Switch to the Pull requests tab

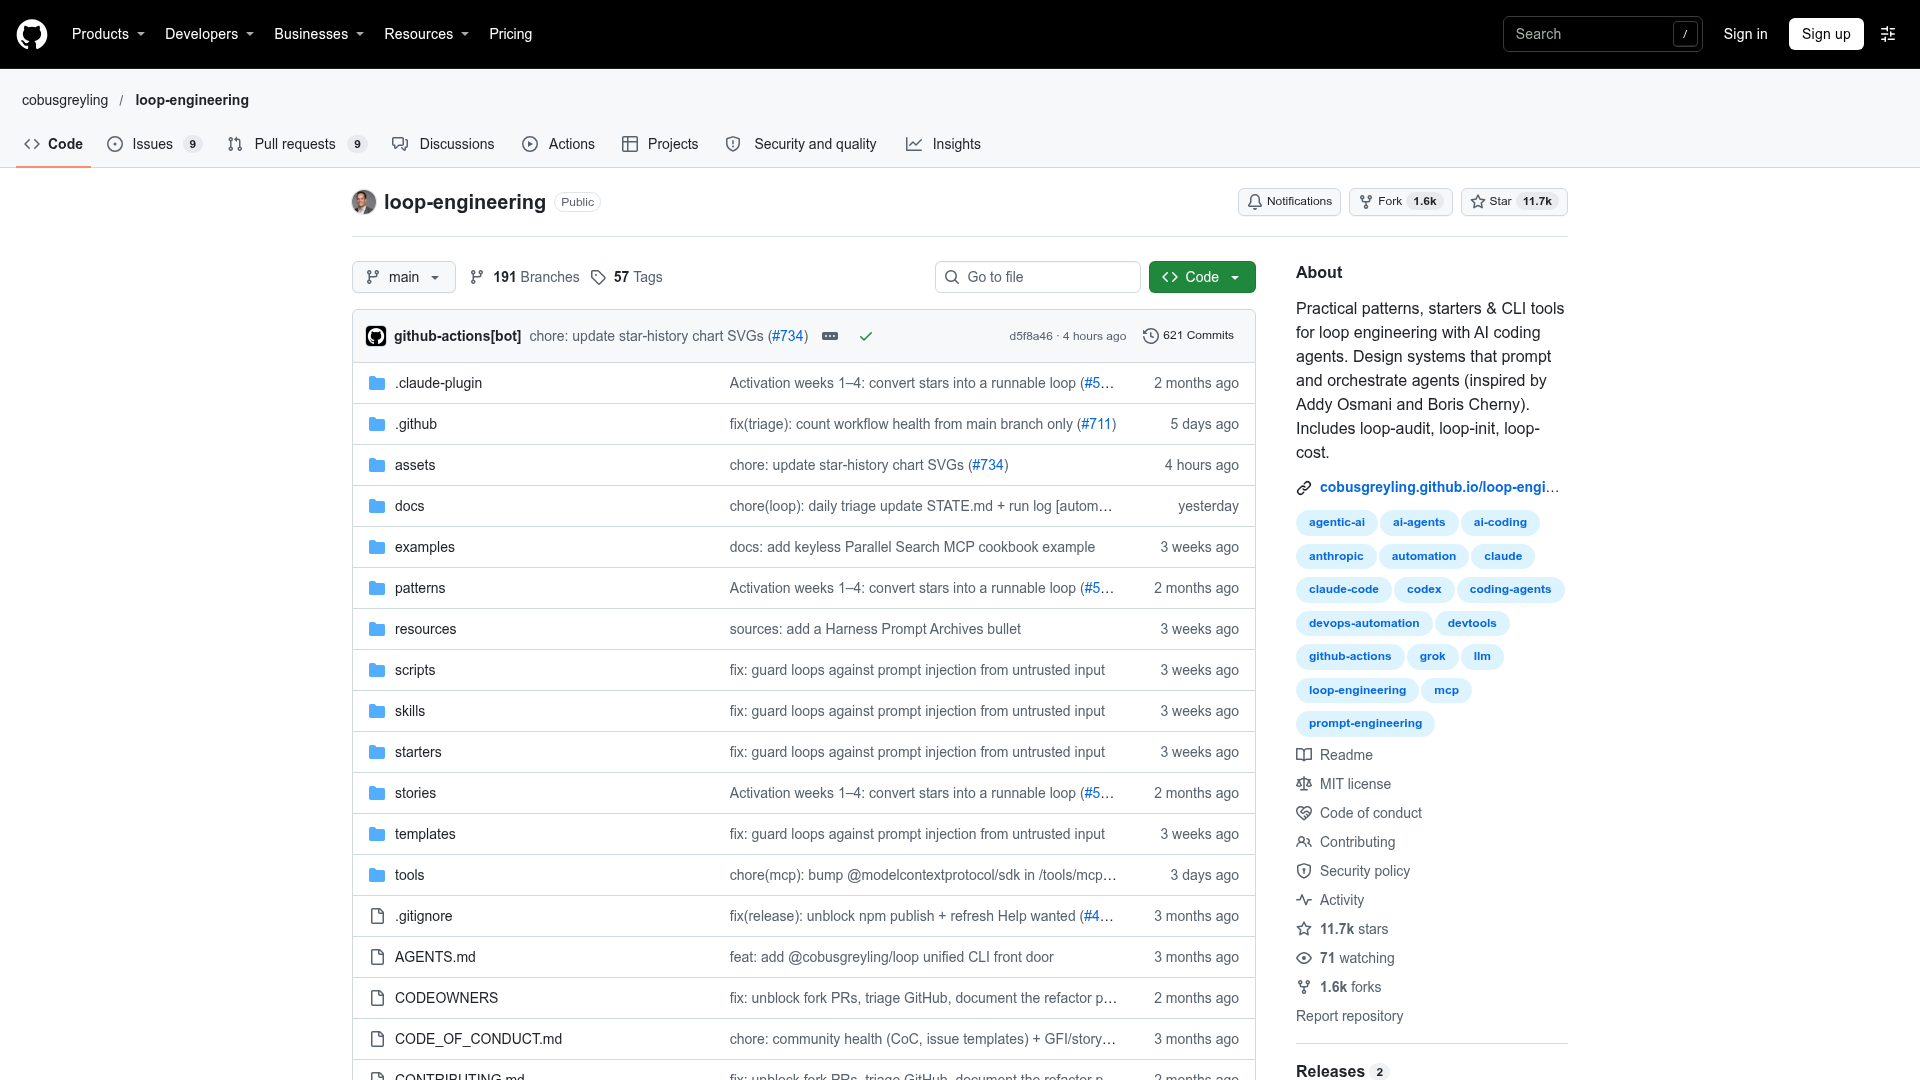(x=297, y=144)
